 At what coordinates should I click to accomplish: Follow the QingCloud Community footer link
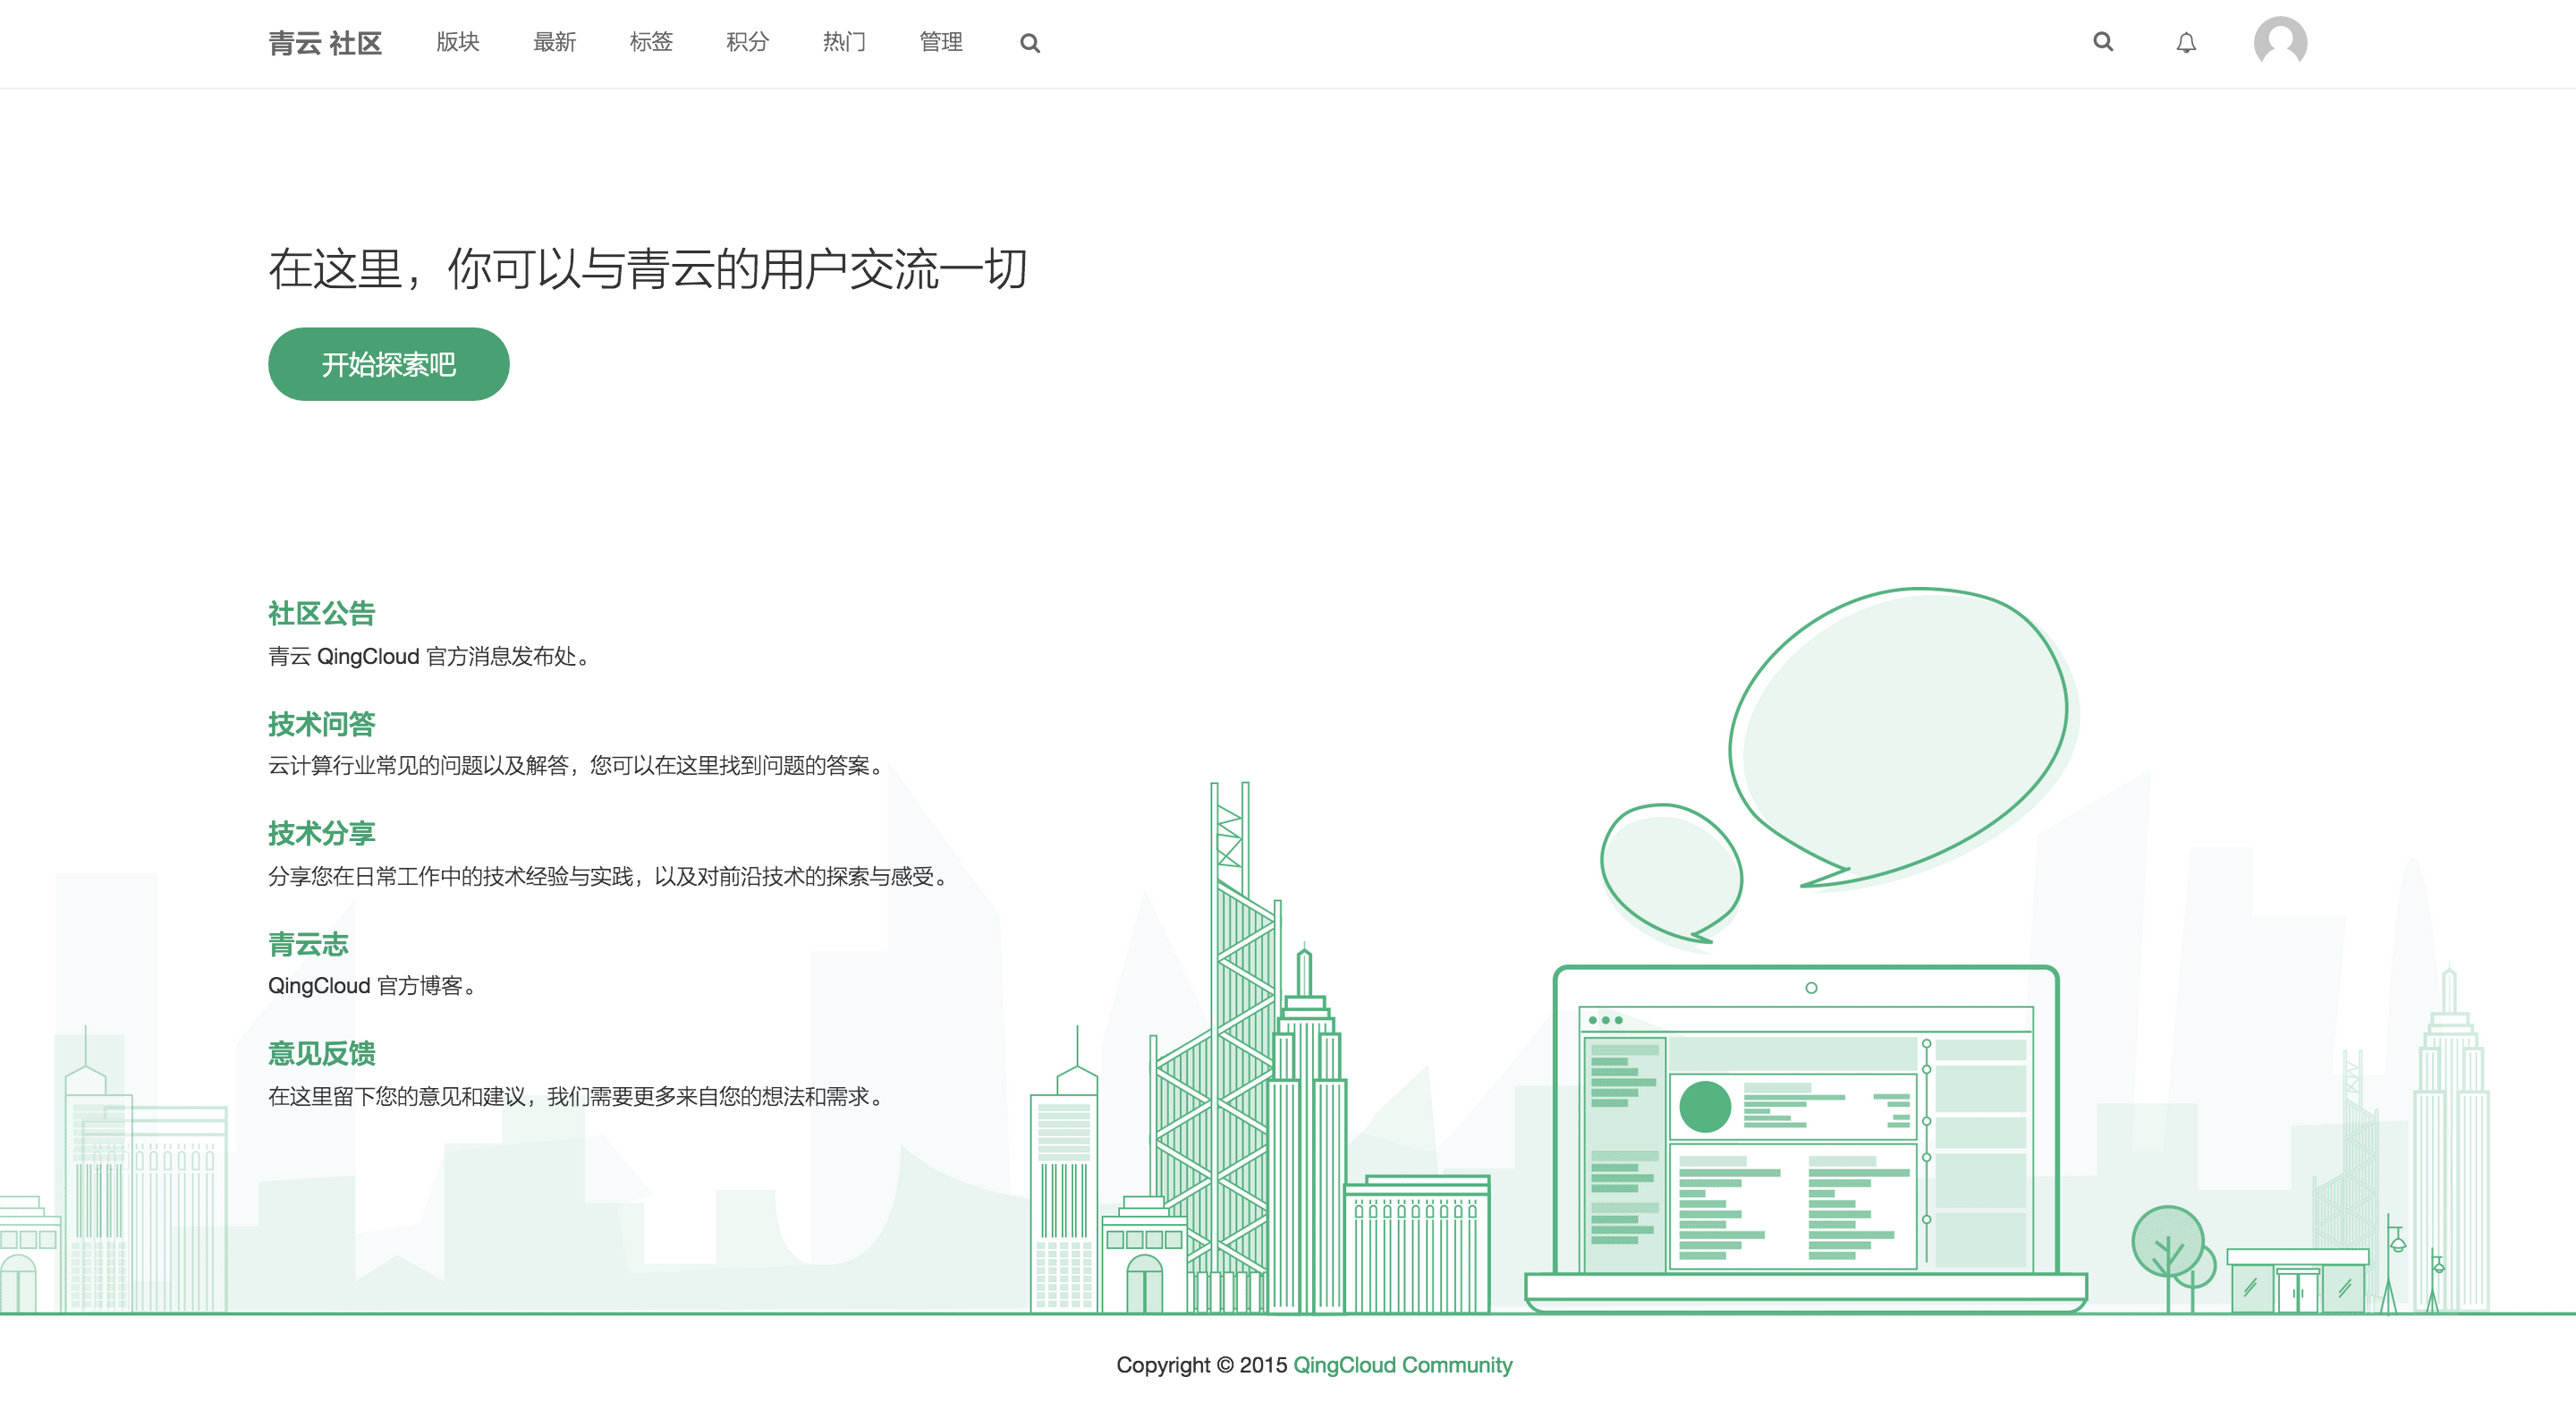tap(1402, 1365)
